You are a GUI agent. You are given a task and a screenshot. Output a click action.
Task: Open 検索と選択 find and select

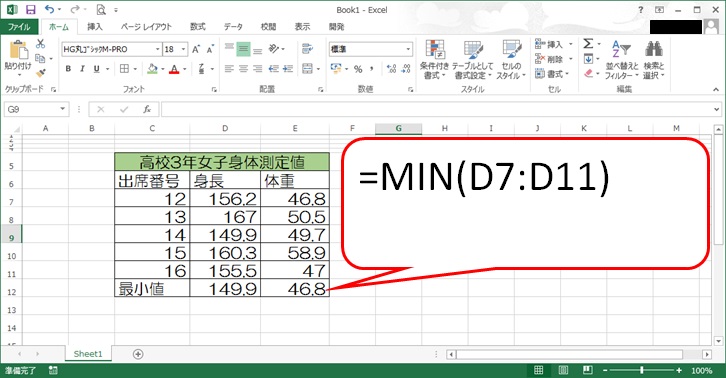[653, 59]
